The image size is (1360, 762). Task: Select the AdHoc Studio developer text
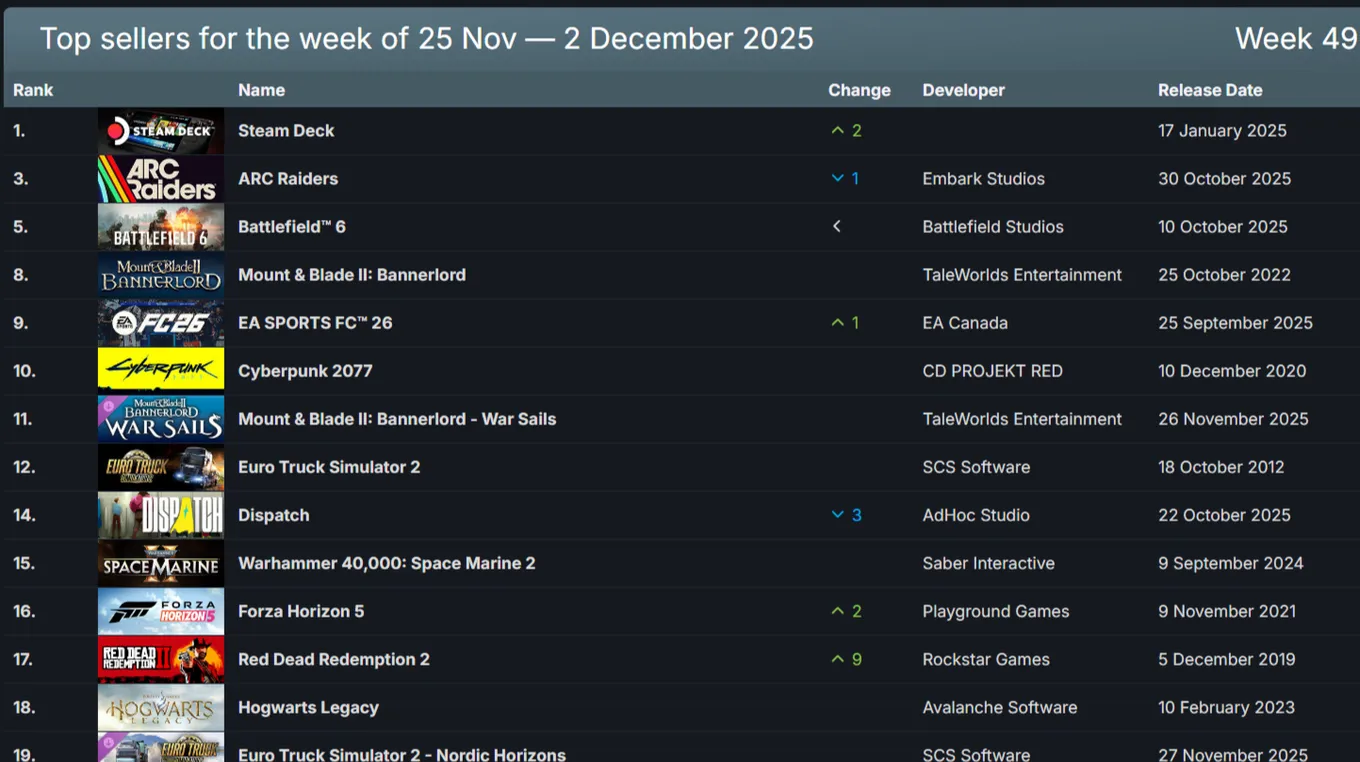[x=976, y=515]
